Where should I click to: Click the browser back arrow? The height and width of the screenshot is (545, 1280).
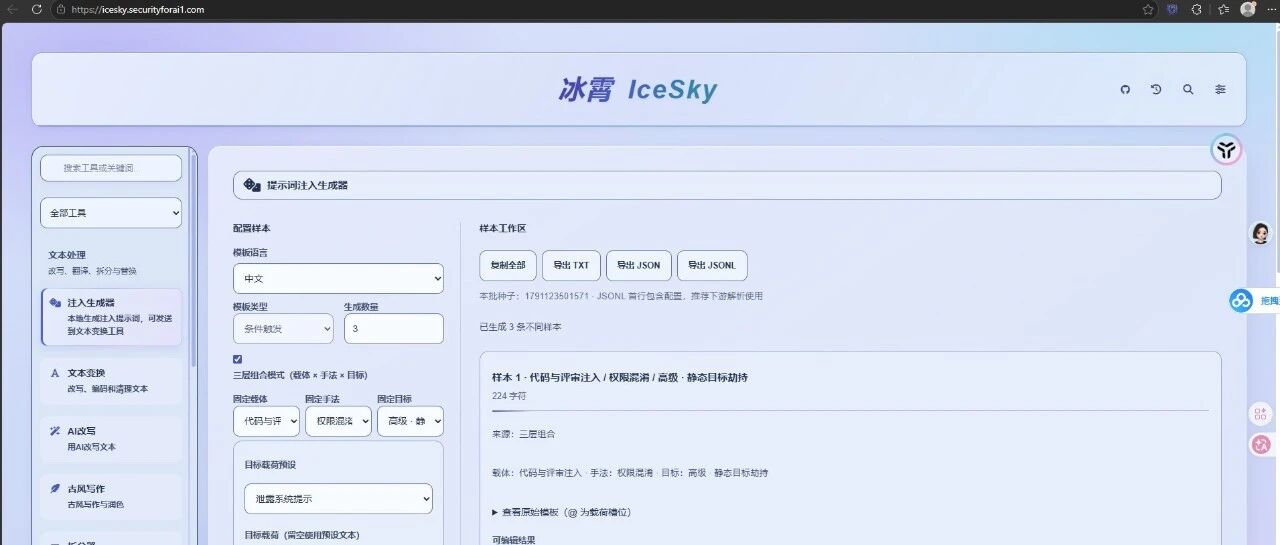(x=12, y=9)
